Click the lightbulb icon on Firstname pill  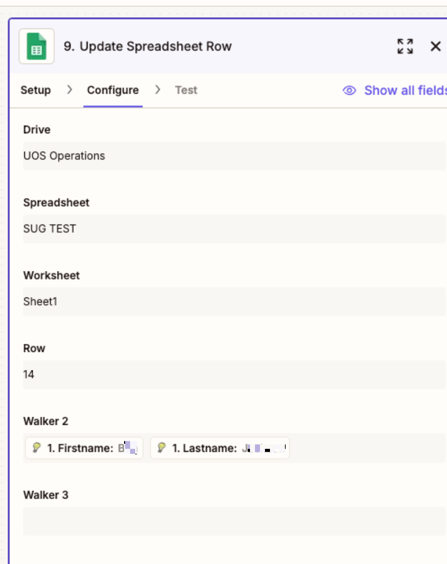tap(36, 447)
